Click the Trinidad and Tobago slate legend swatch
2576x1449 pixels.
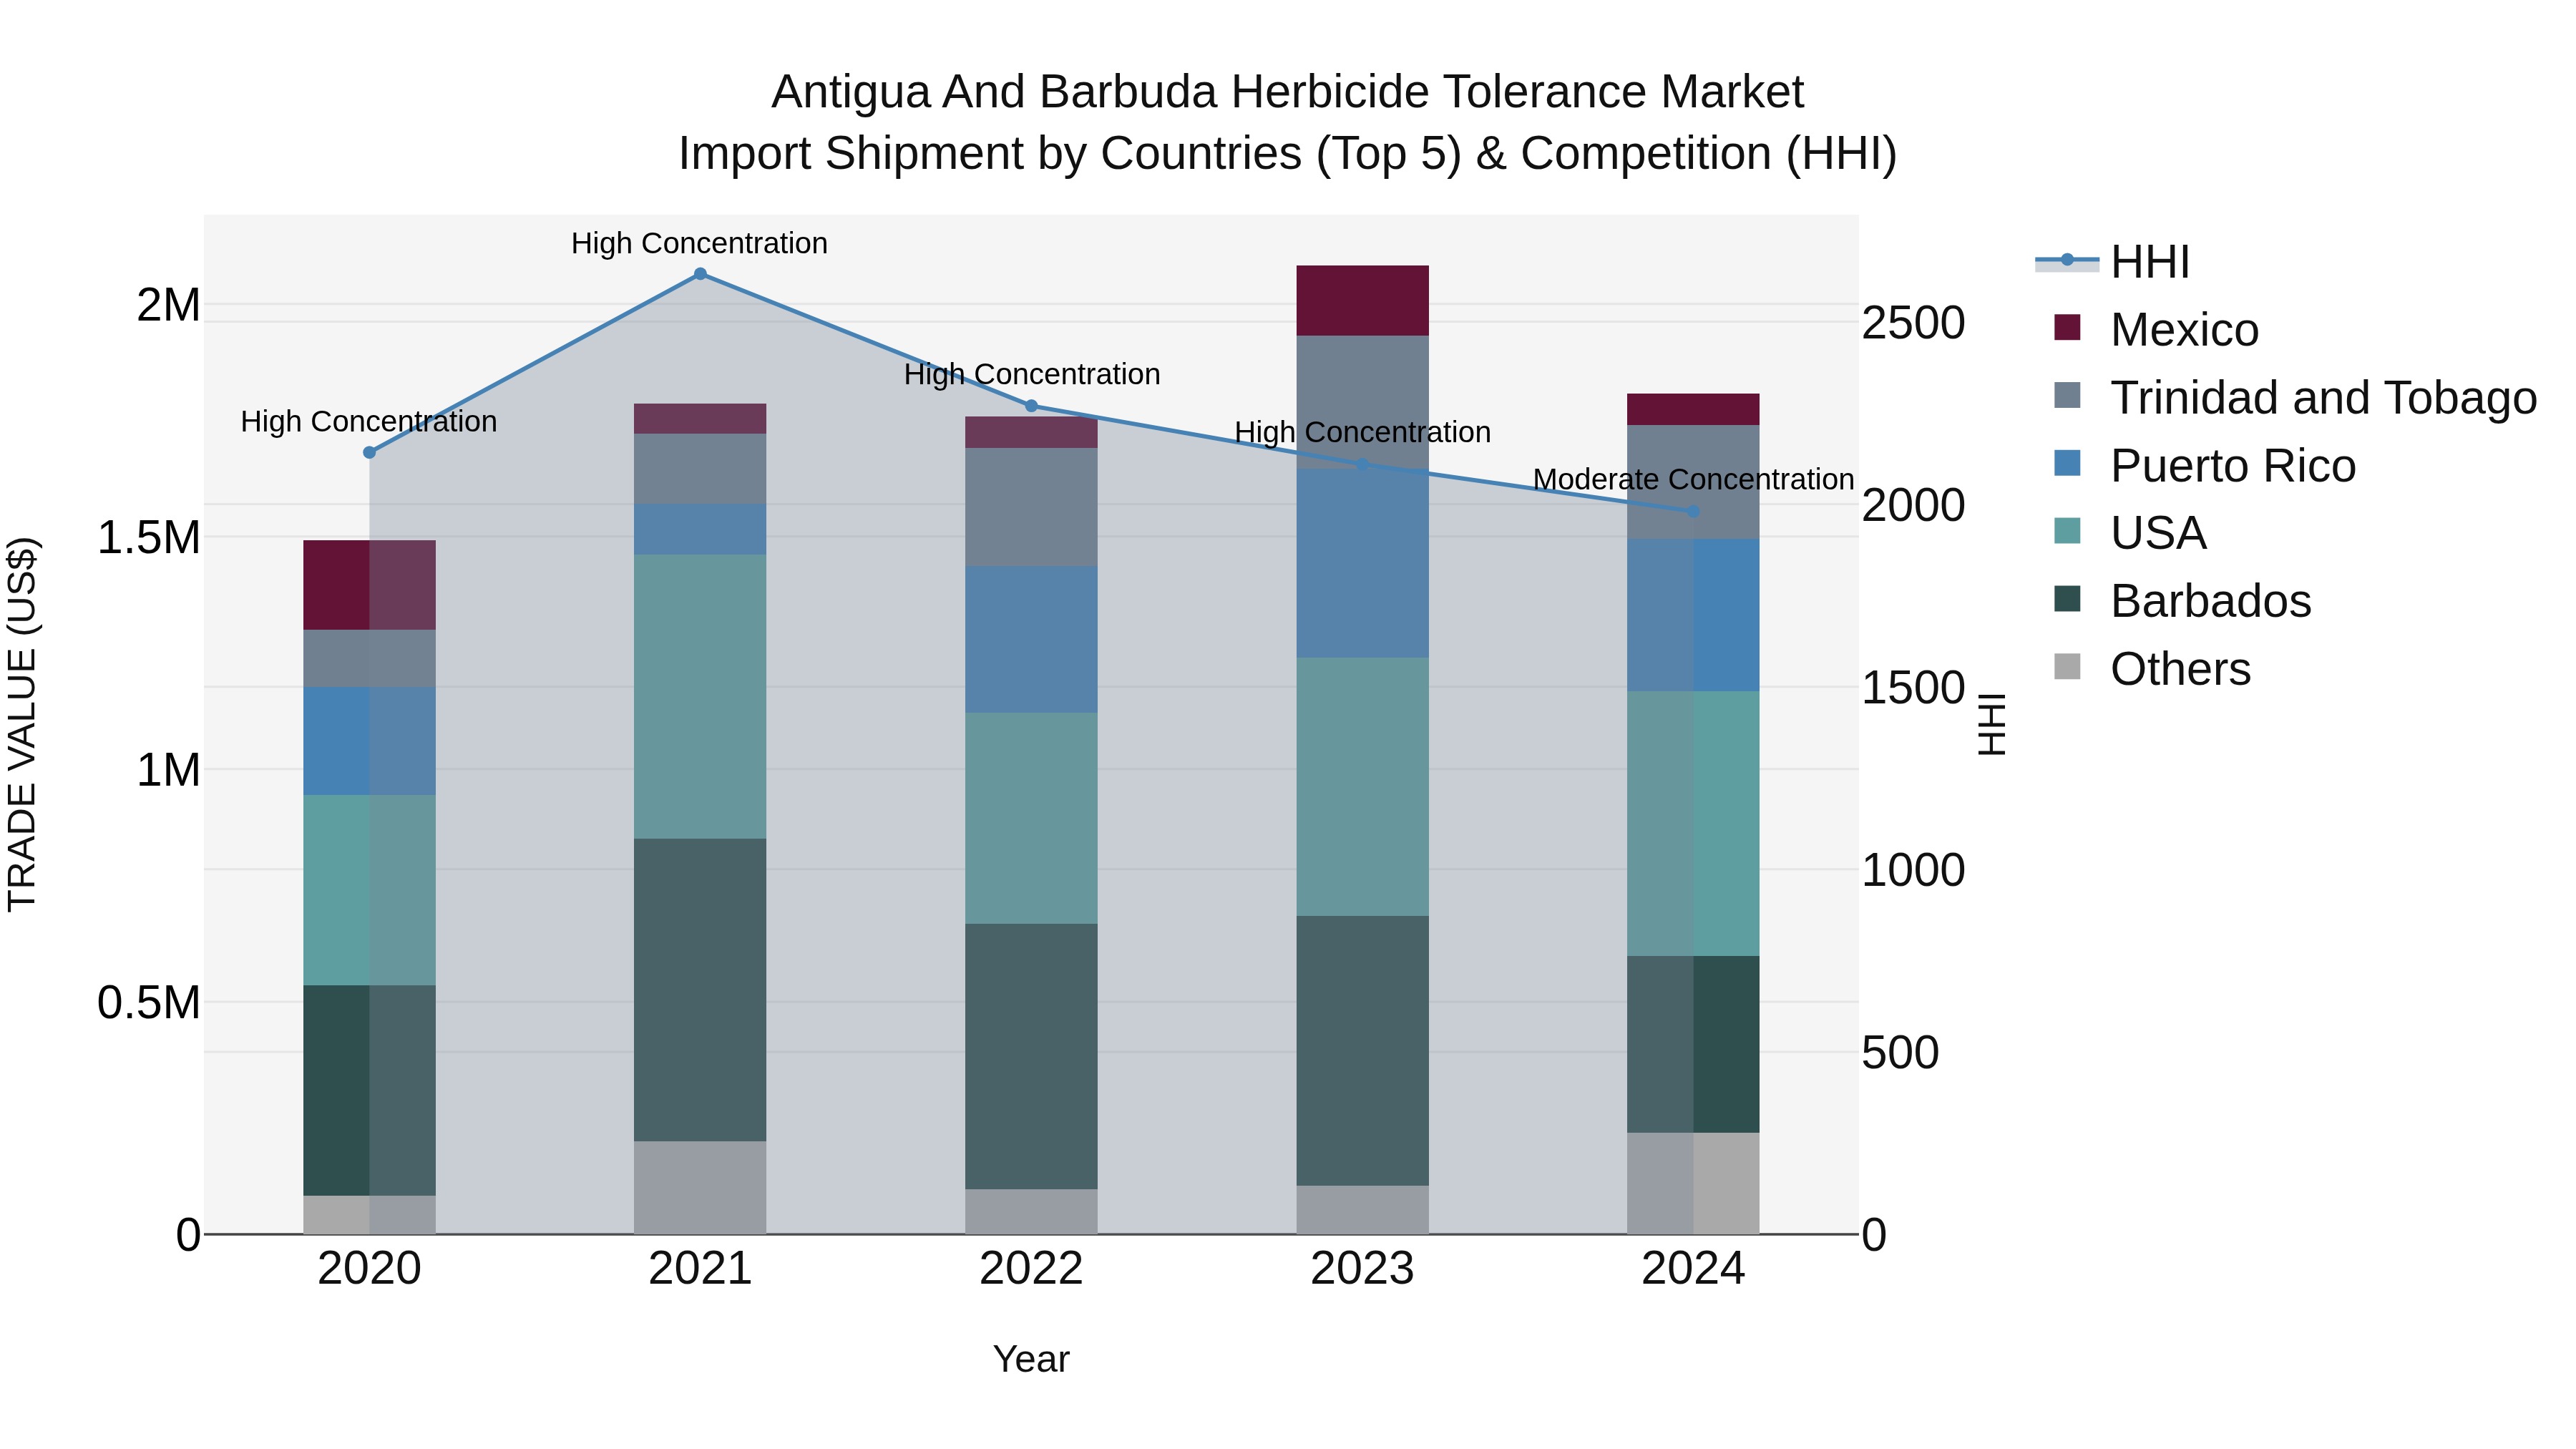2067,395
